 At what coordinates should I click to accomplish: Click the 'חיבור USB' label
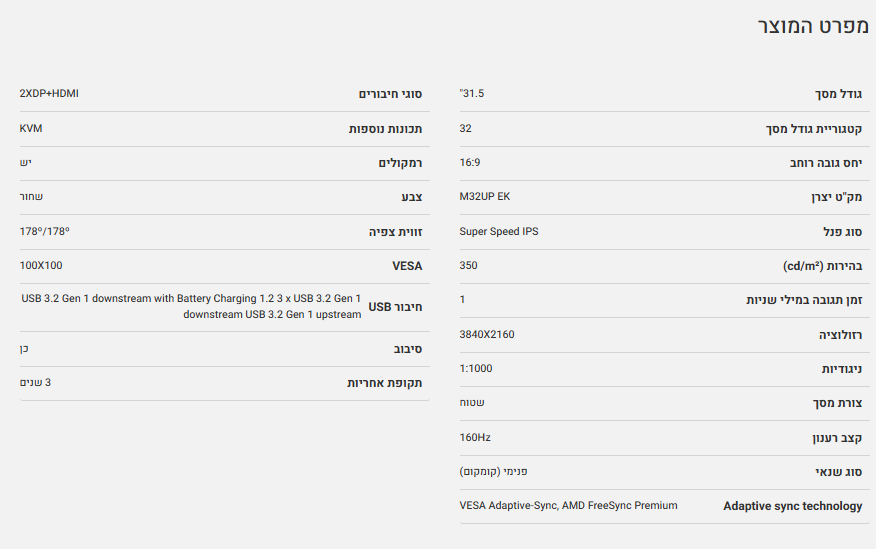pos(395,307)
